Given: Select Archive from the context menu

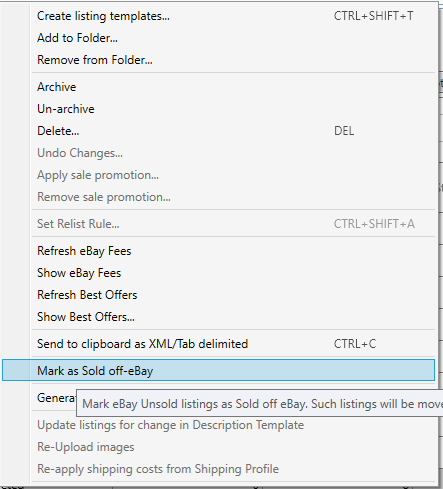Looking at the screenshot, I should (218, 87).
